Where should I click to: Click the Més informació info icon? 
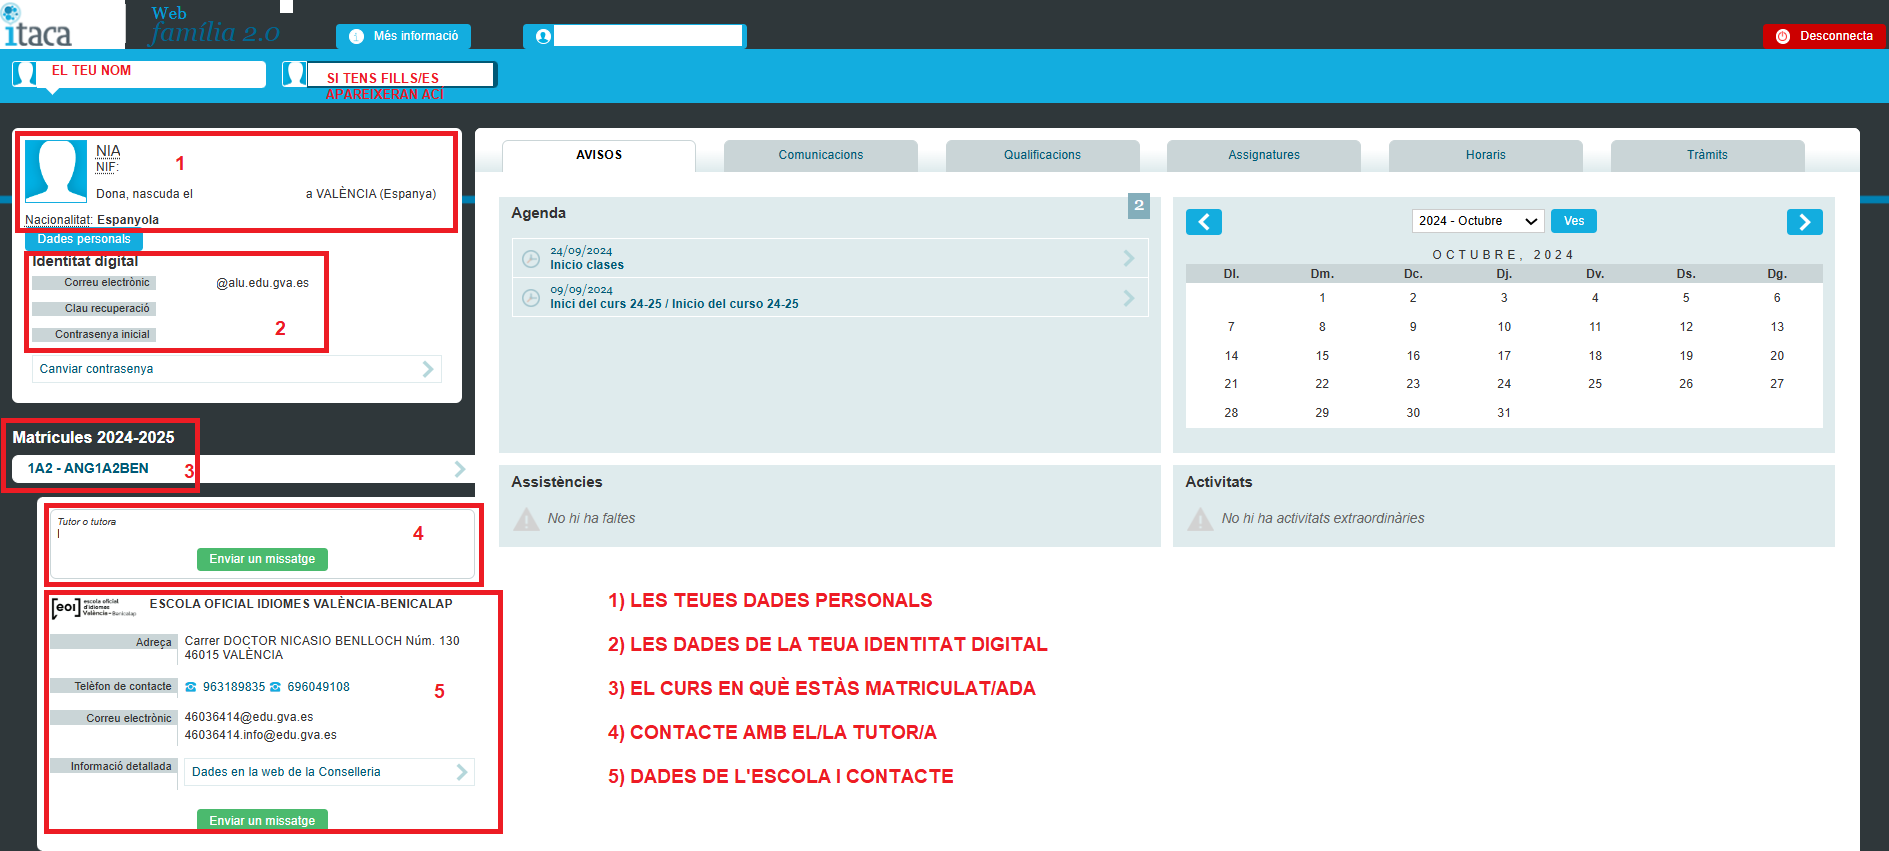[356, 37]
